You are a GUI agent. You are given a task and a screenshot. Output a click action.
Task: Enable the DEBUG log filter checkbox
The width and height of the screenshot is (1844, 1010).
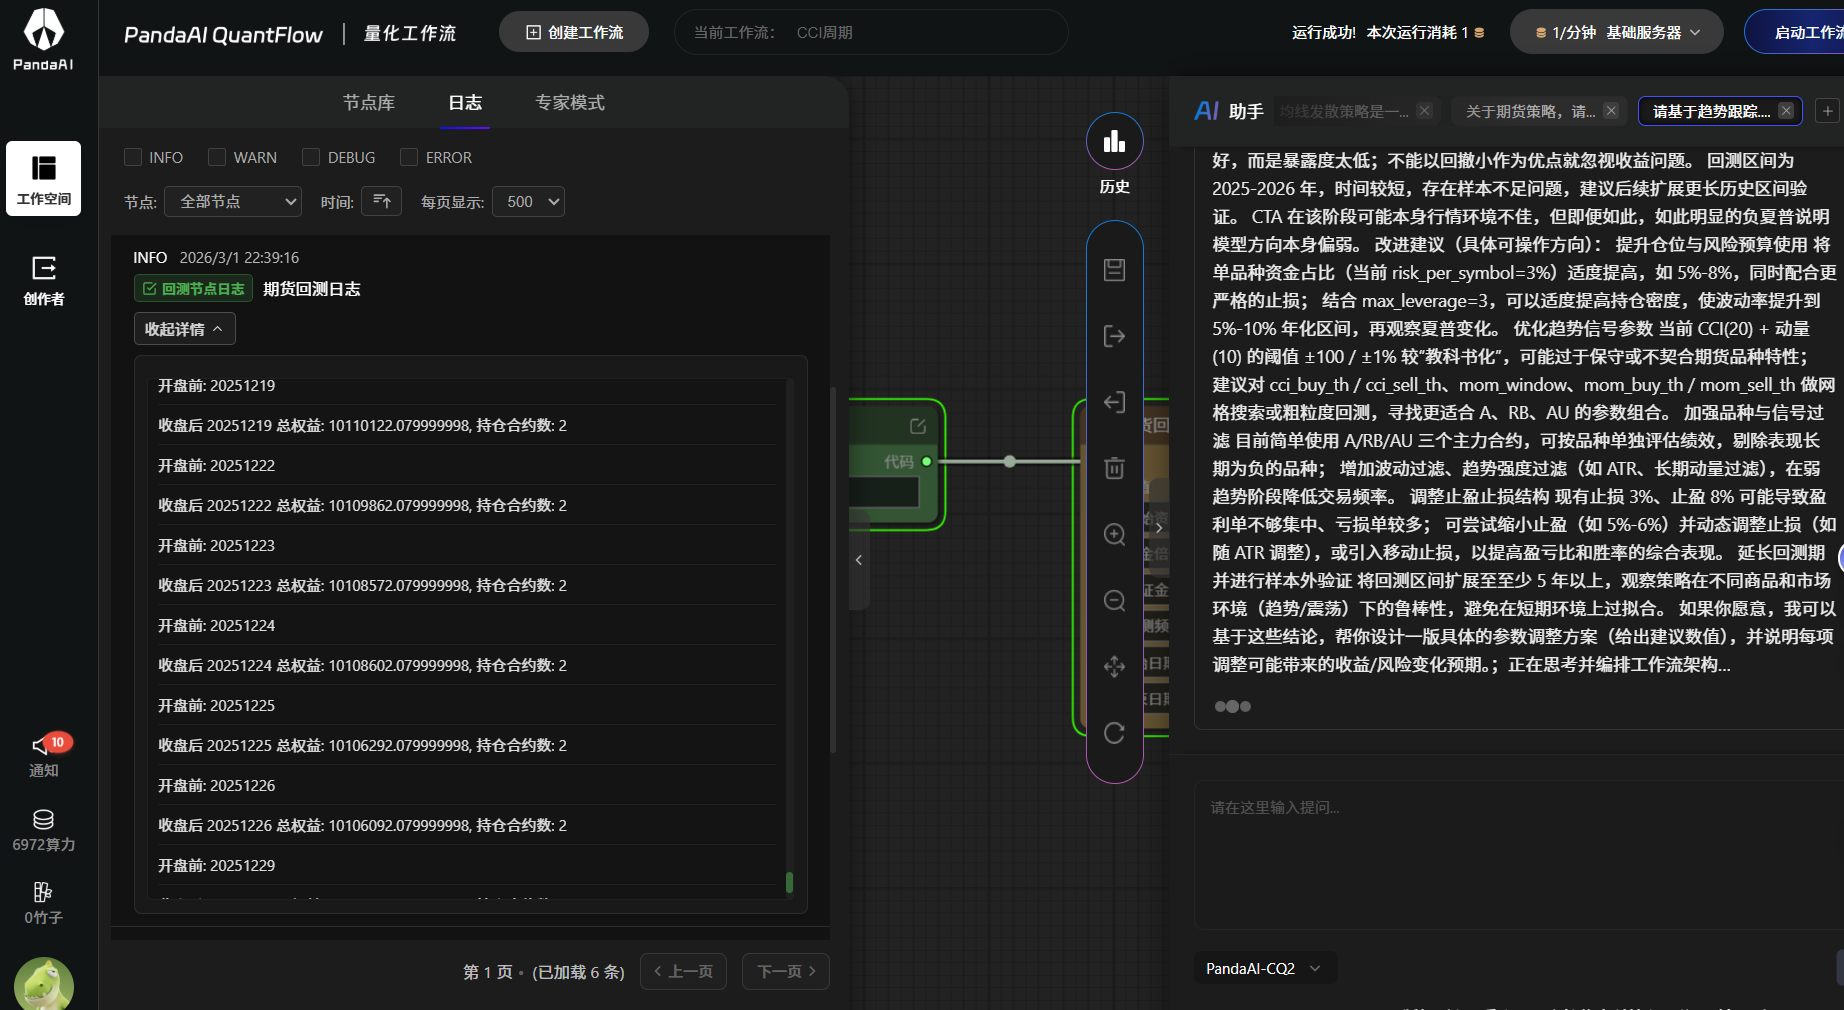coord(311,157)
